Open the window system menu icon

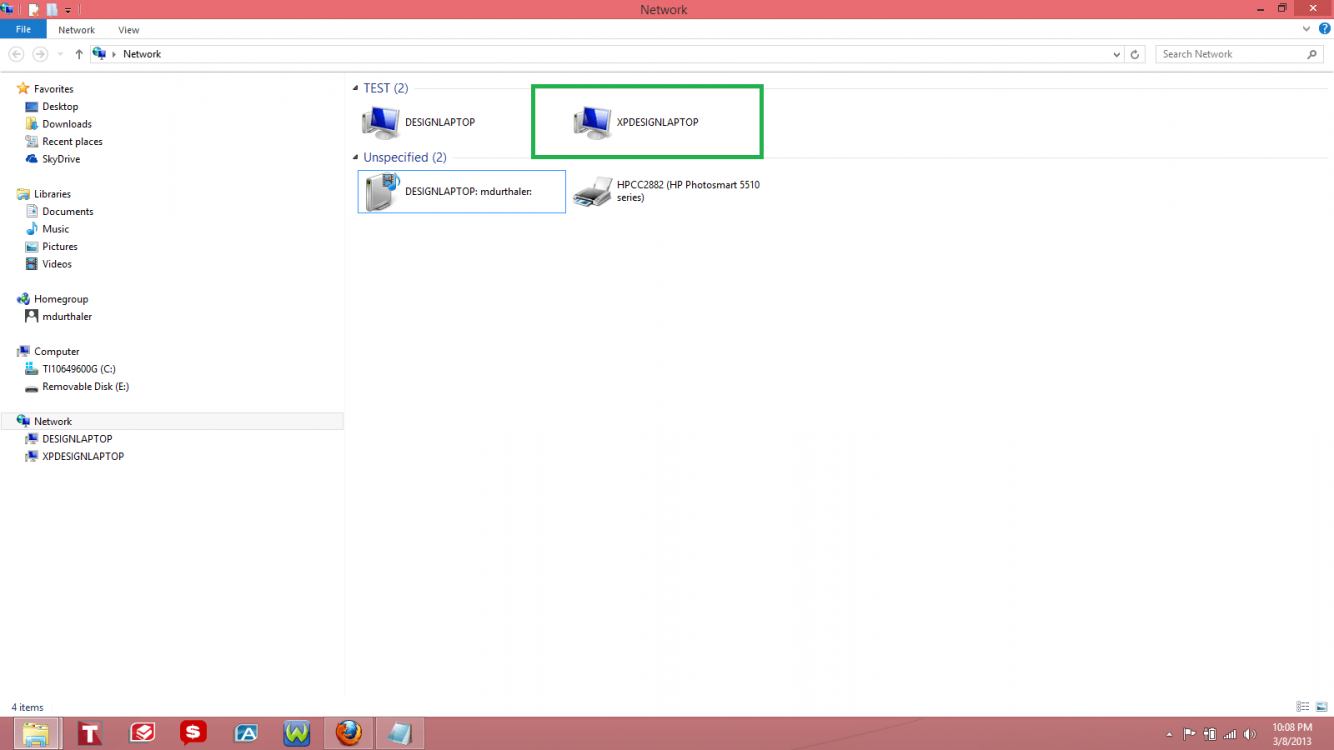(x=9, y=9)
